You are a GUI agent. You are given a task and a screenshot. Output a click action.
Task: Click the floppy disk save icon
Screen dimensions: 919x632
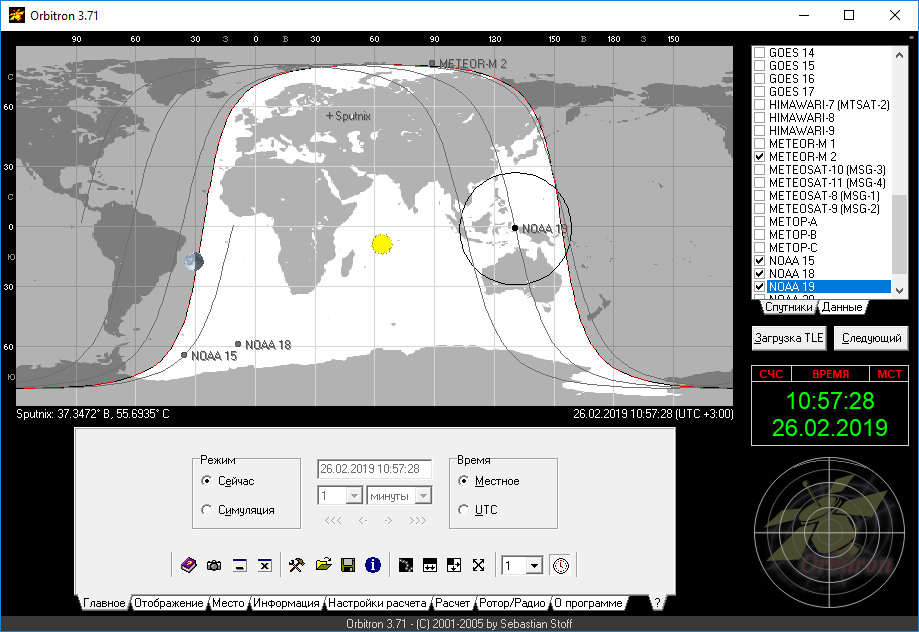pos(348,565)
